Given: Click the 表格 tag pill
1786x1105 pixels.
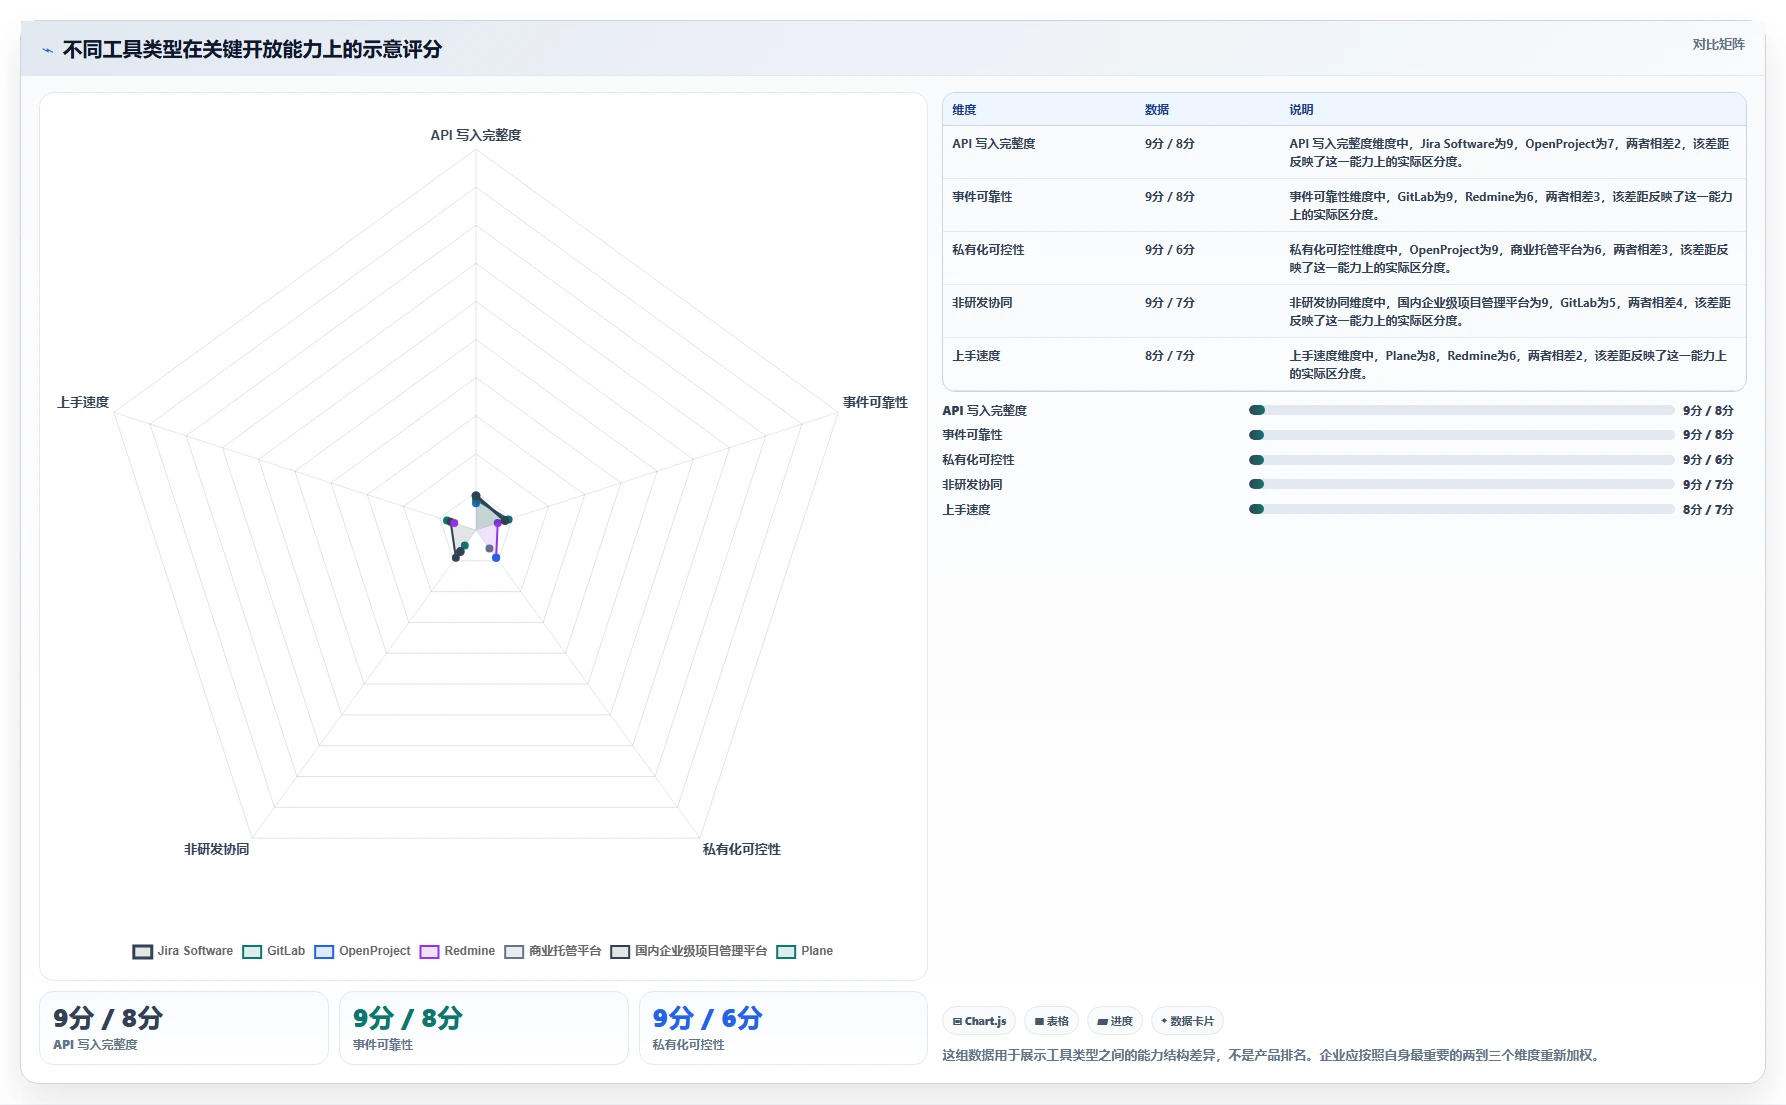Looking at the screenshot, I should pos(1051,1021).
